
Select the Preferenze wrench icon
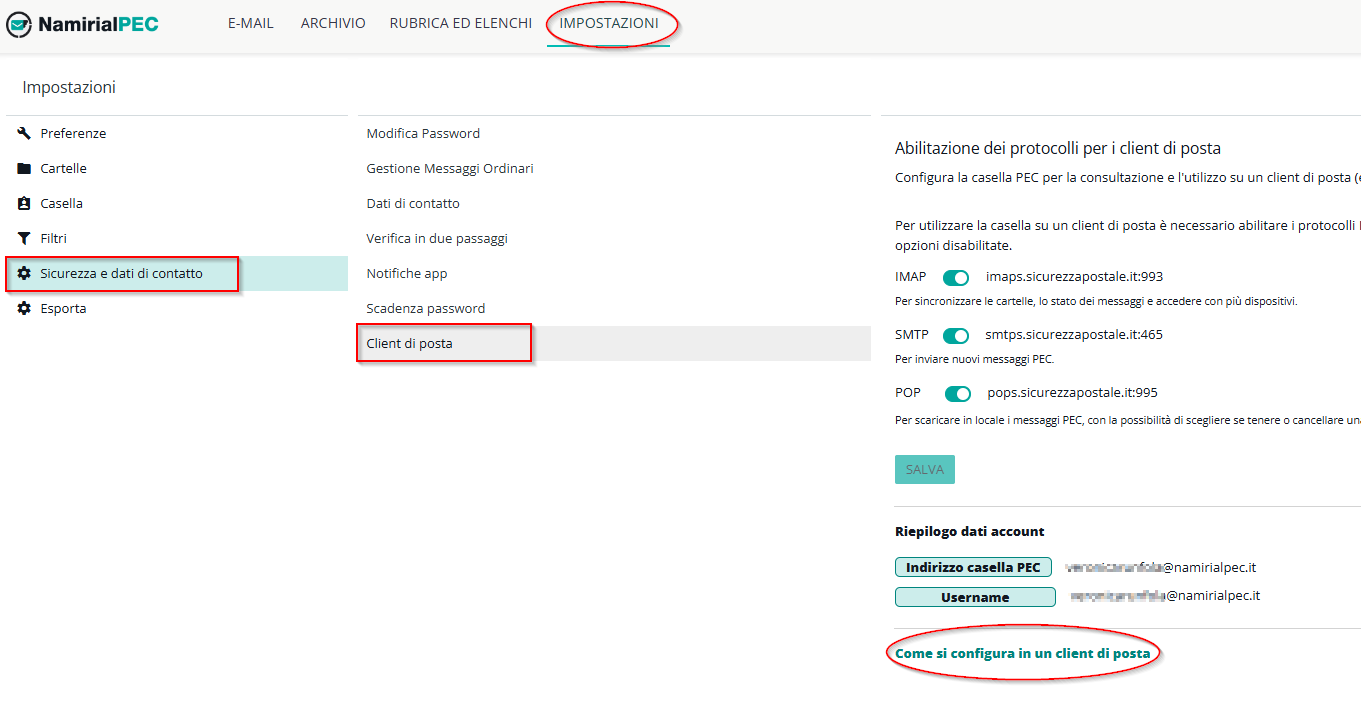(x=24, y=133)
